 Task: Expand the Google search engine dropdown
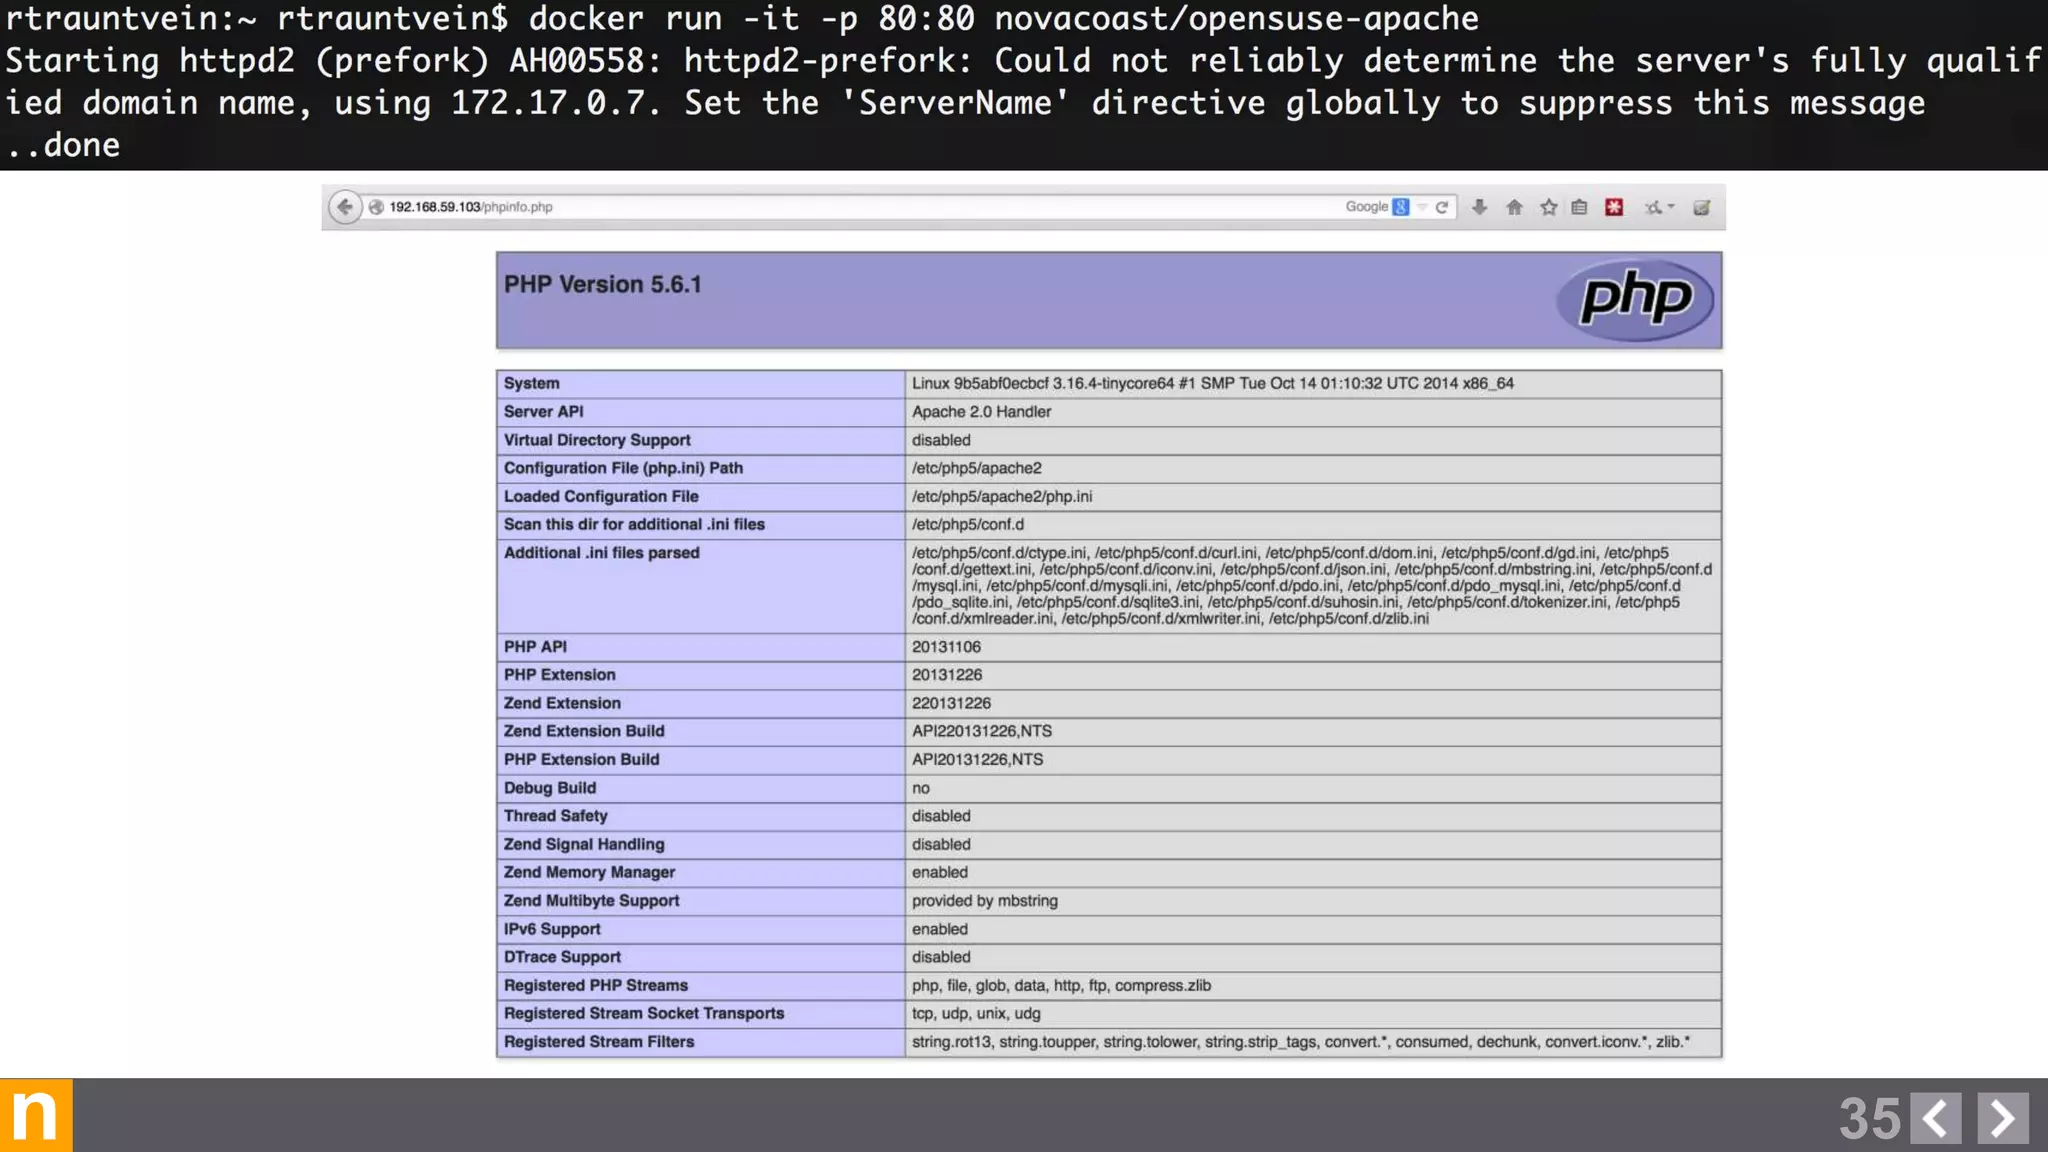click(1422, 207)
